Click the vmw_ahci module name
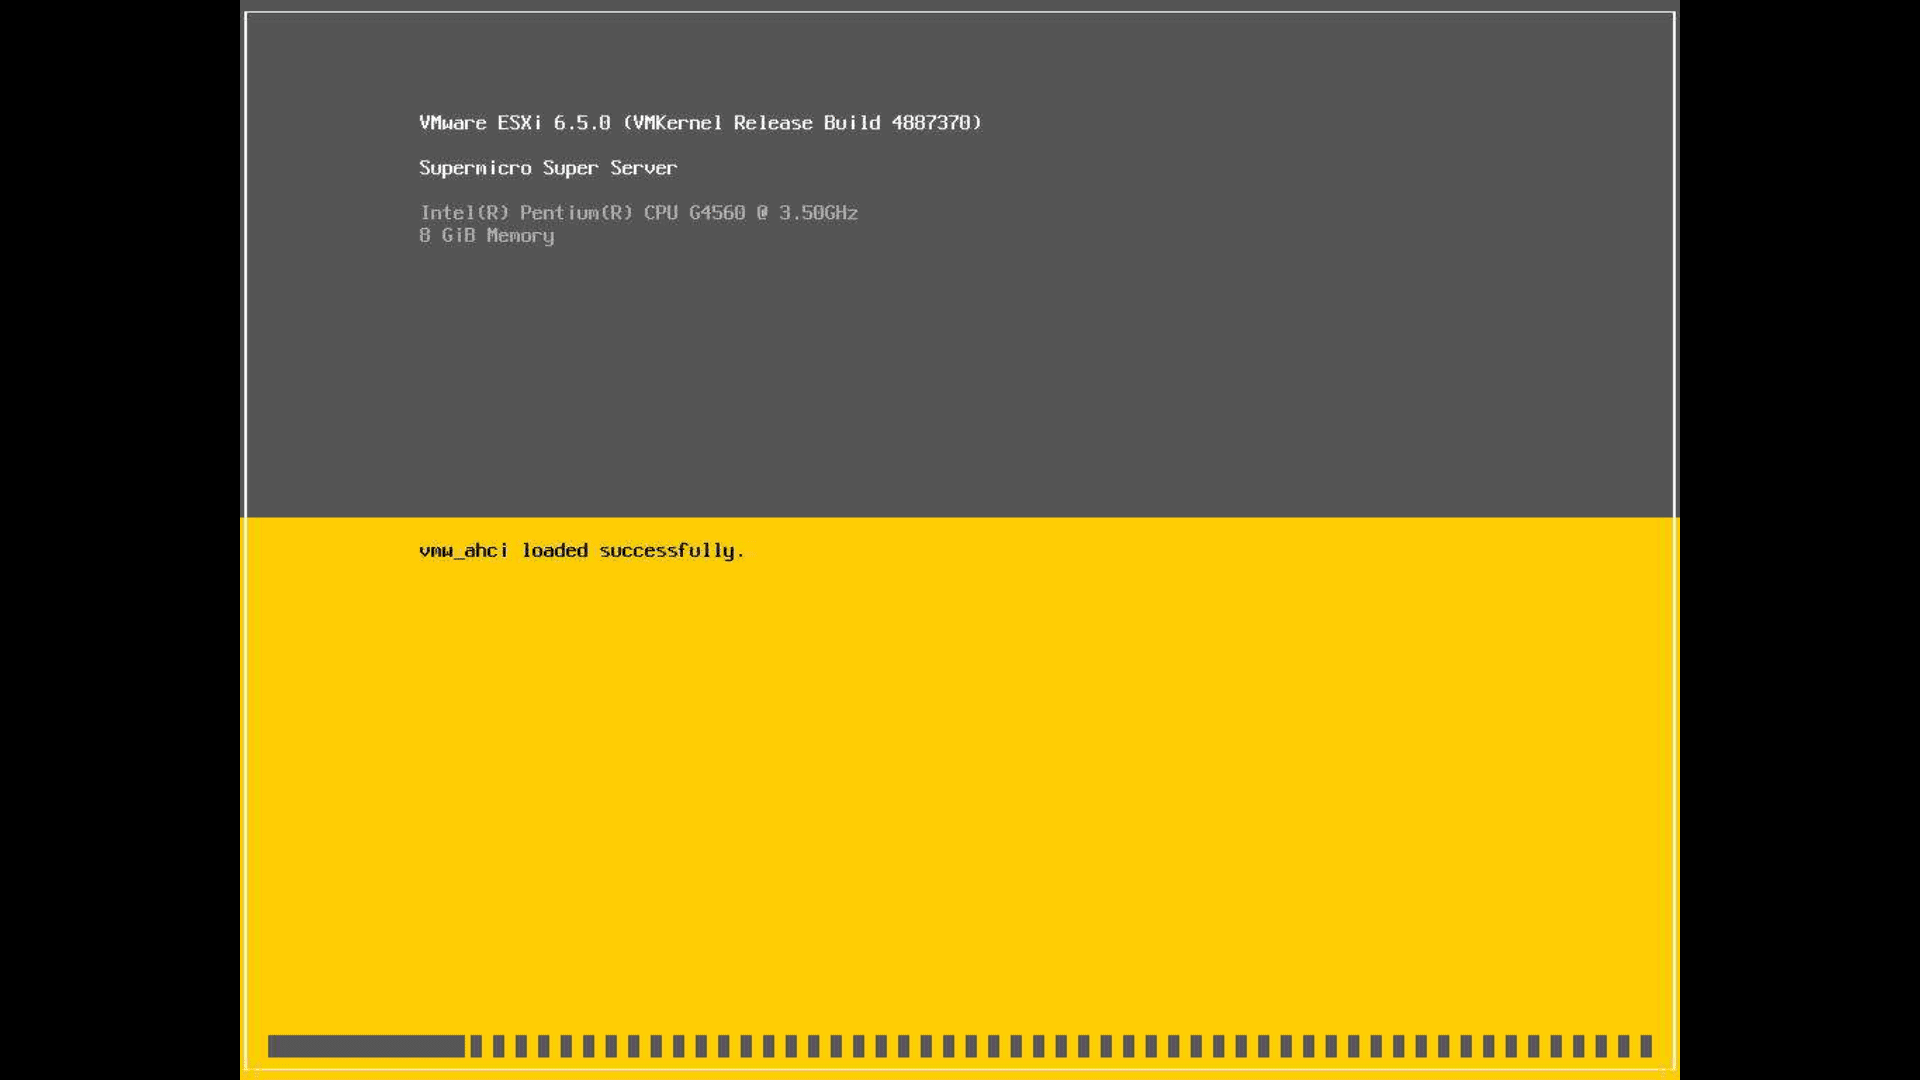Screen dimensions: 1920x1080 pos(463,551)
